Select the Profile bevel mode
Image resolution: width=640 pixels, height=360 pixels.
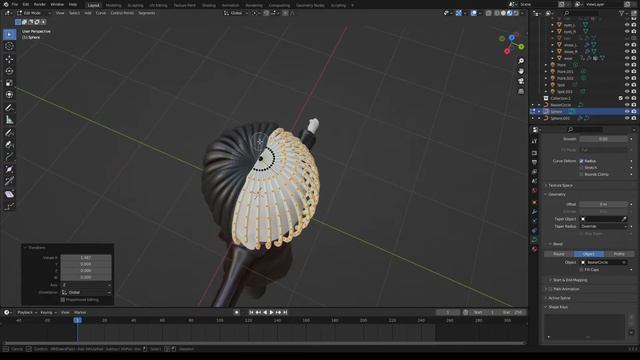point(619,254)
